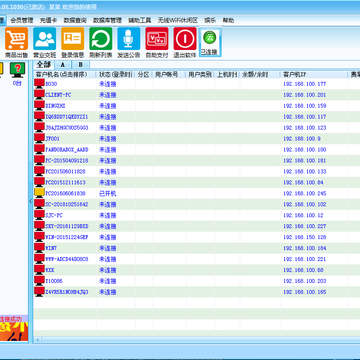Click the 客户机IP column header
The image size is (360, 360).
pos(314,74)
